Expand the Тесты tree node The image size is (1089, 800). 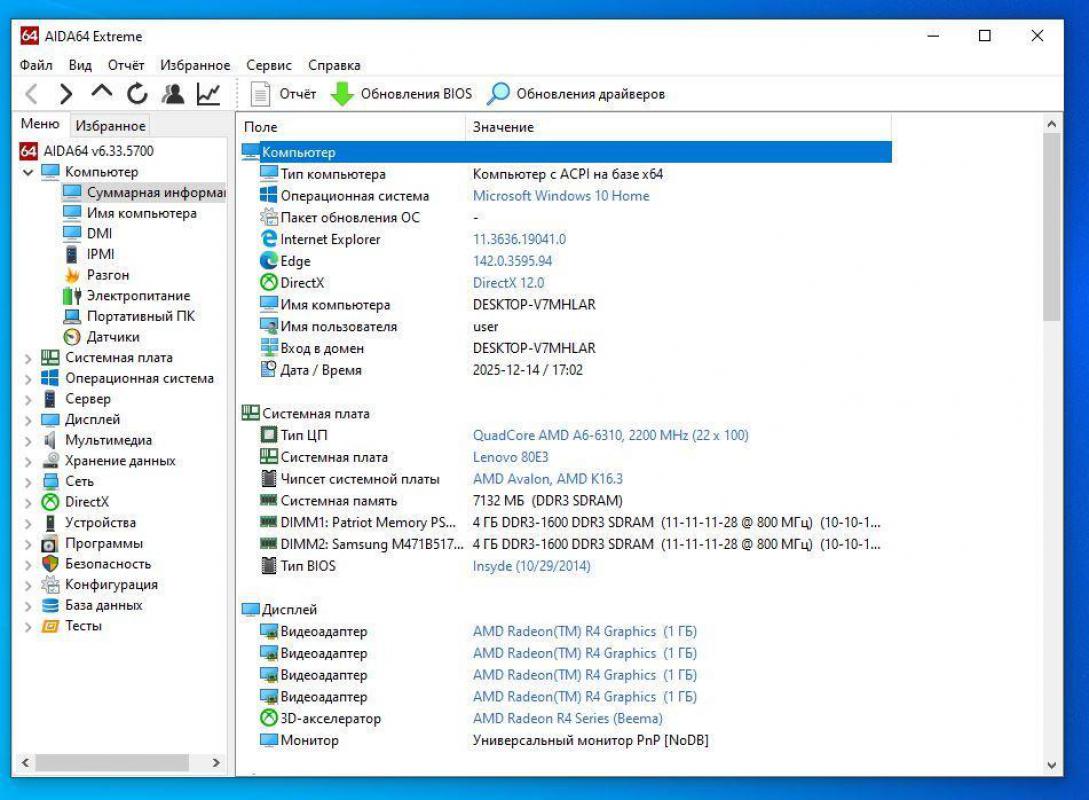(x=28, y=626)
